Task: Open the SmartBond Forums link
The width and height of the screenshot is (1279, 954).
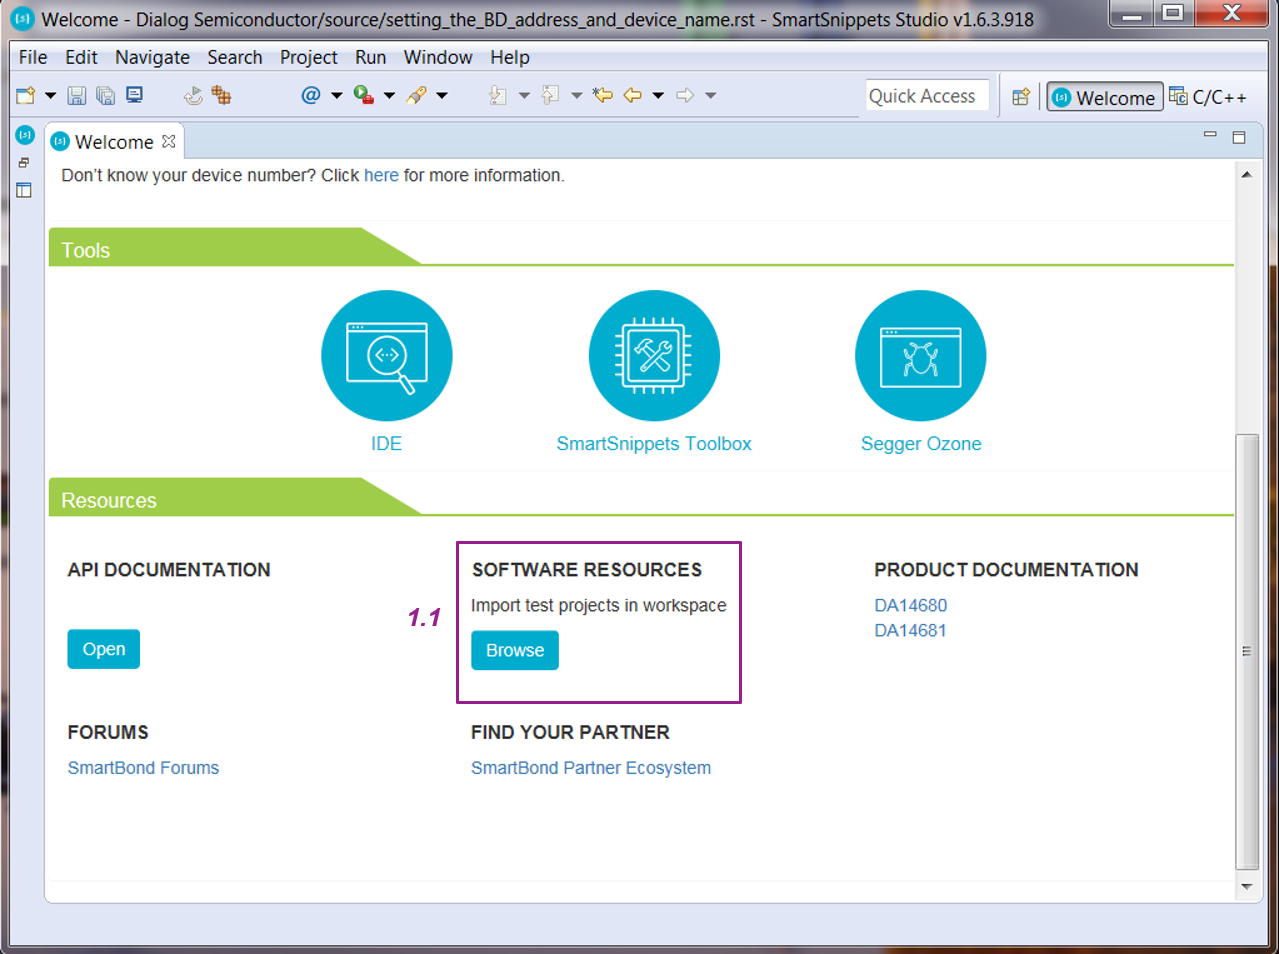Action: pyautogui.click(x=143, y=768)
